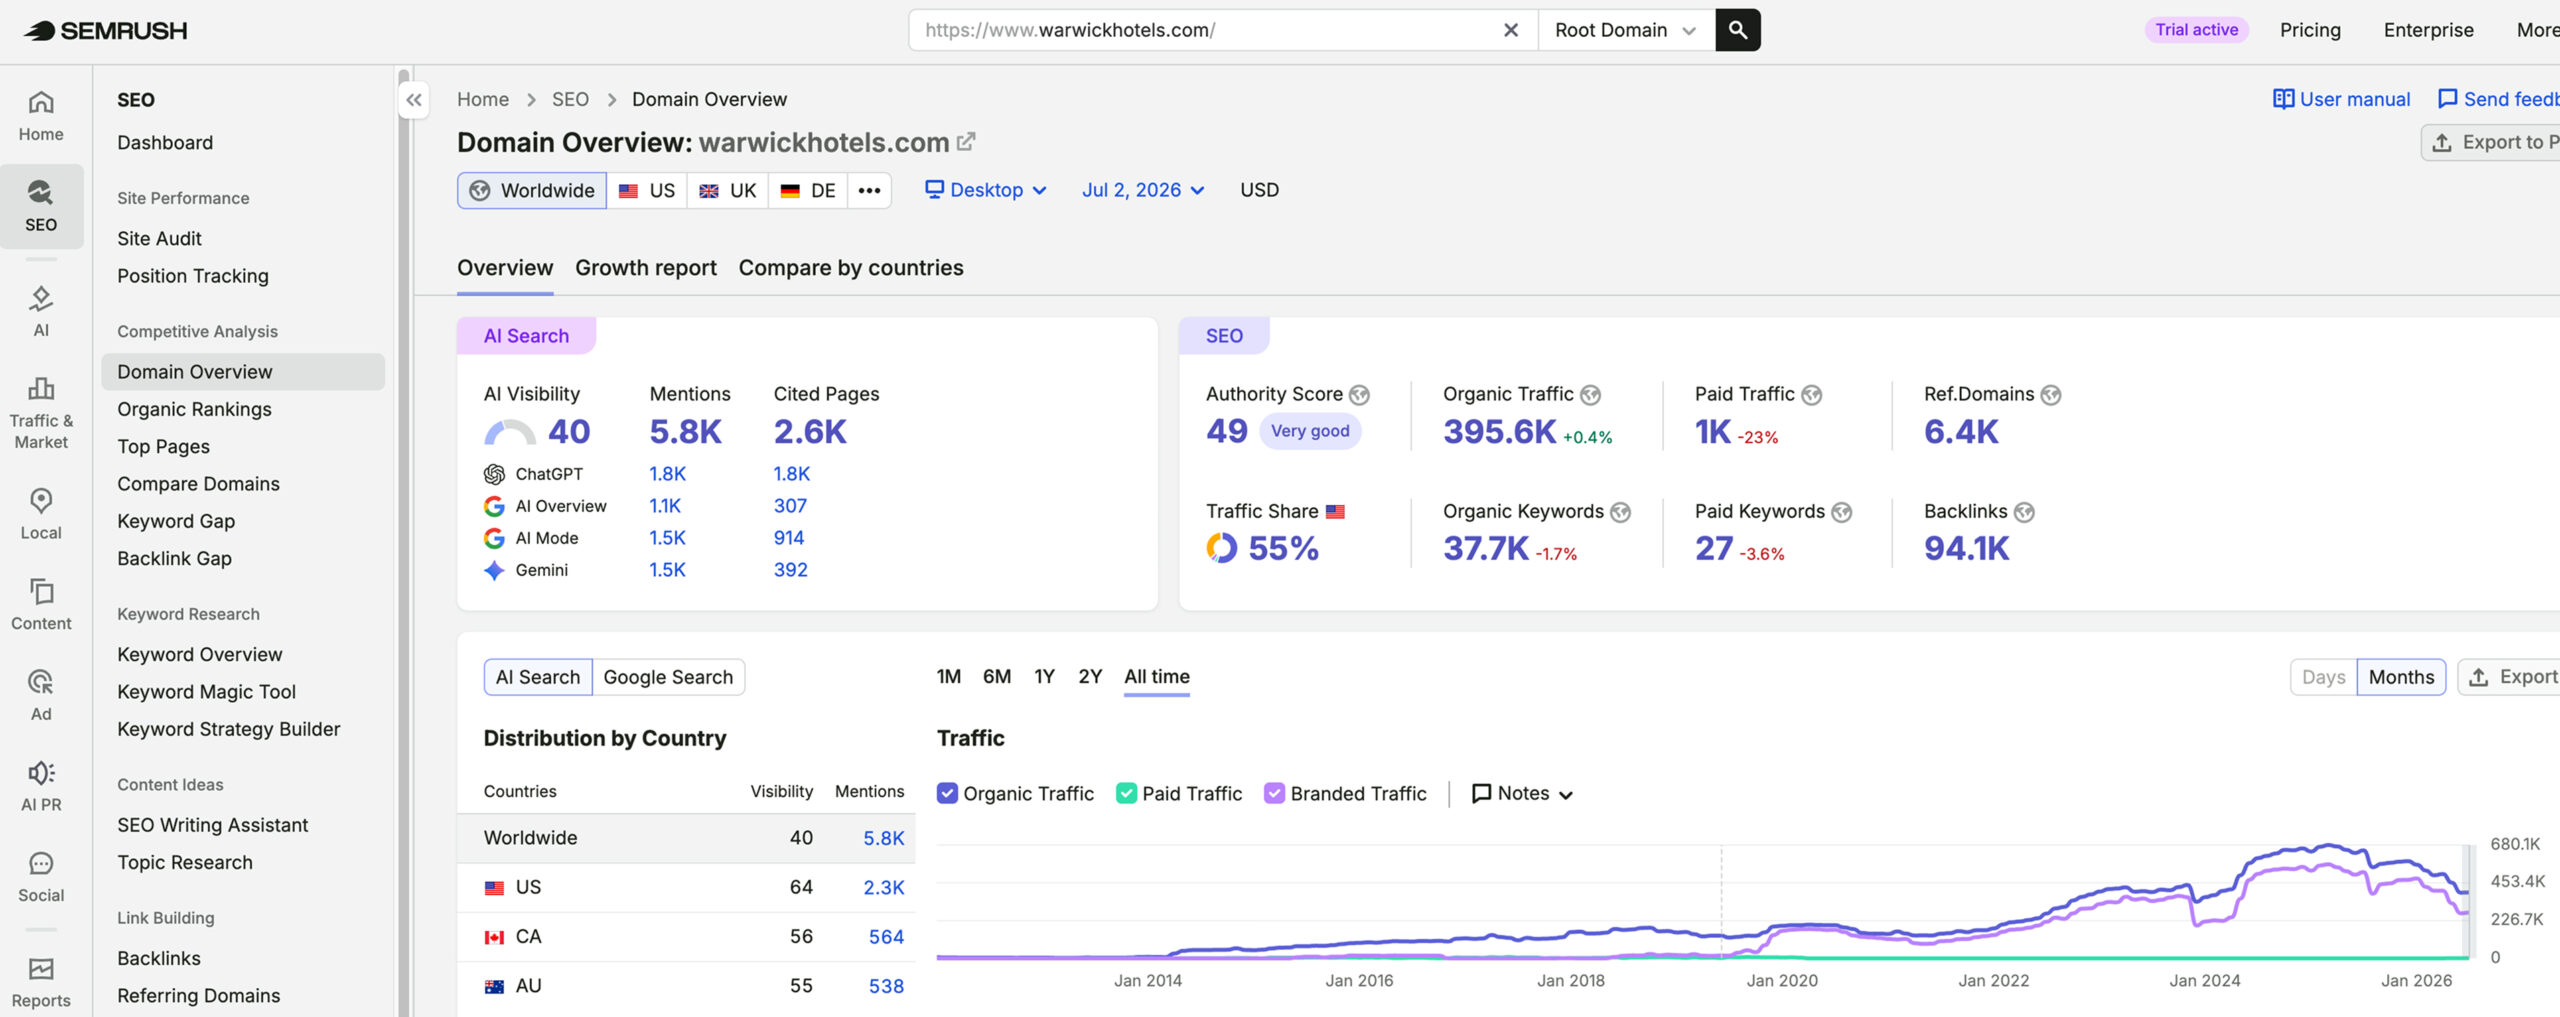2560x1017 pixels.
Task: Click the Trial active badge
Action: (2196, 30)
